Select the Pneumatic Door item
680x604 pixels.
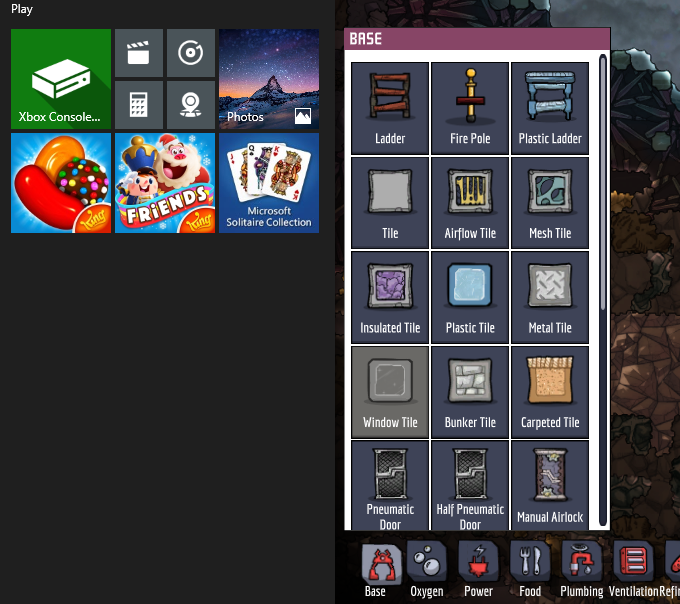click(x=390, y=485)
